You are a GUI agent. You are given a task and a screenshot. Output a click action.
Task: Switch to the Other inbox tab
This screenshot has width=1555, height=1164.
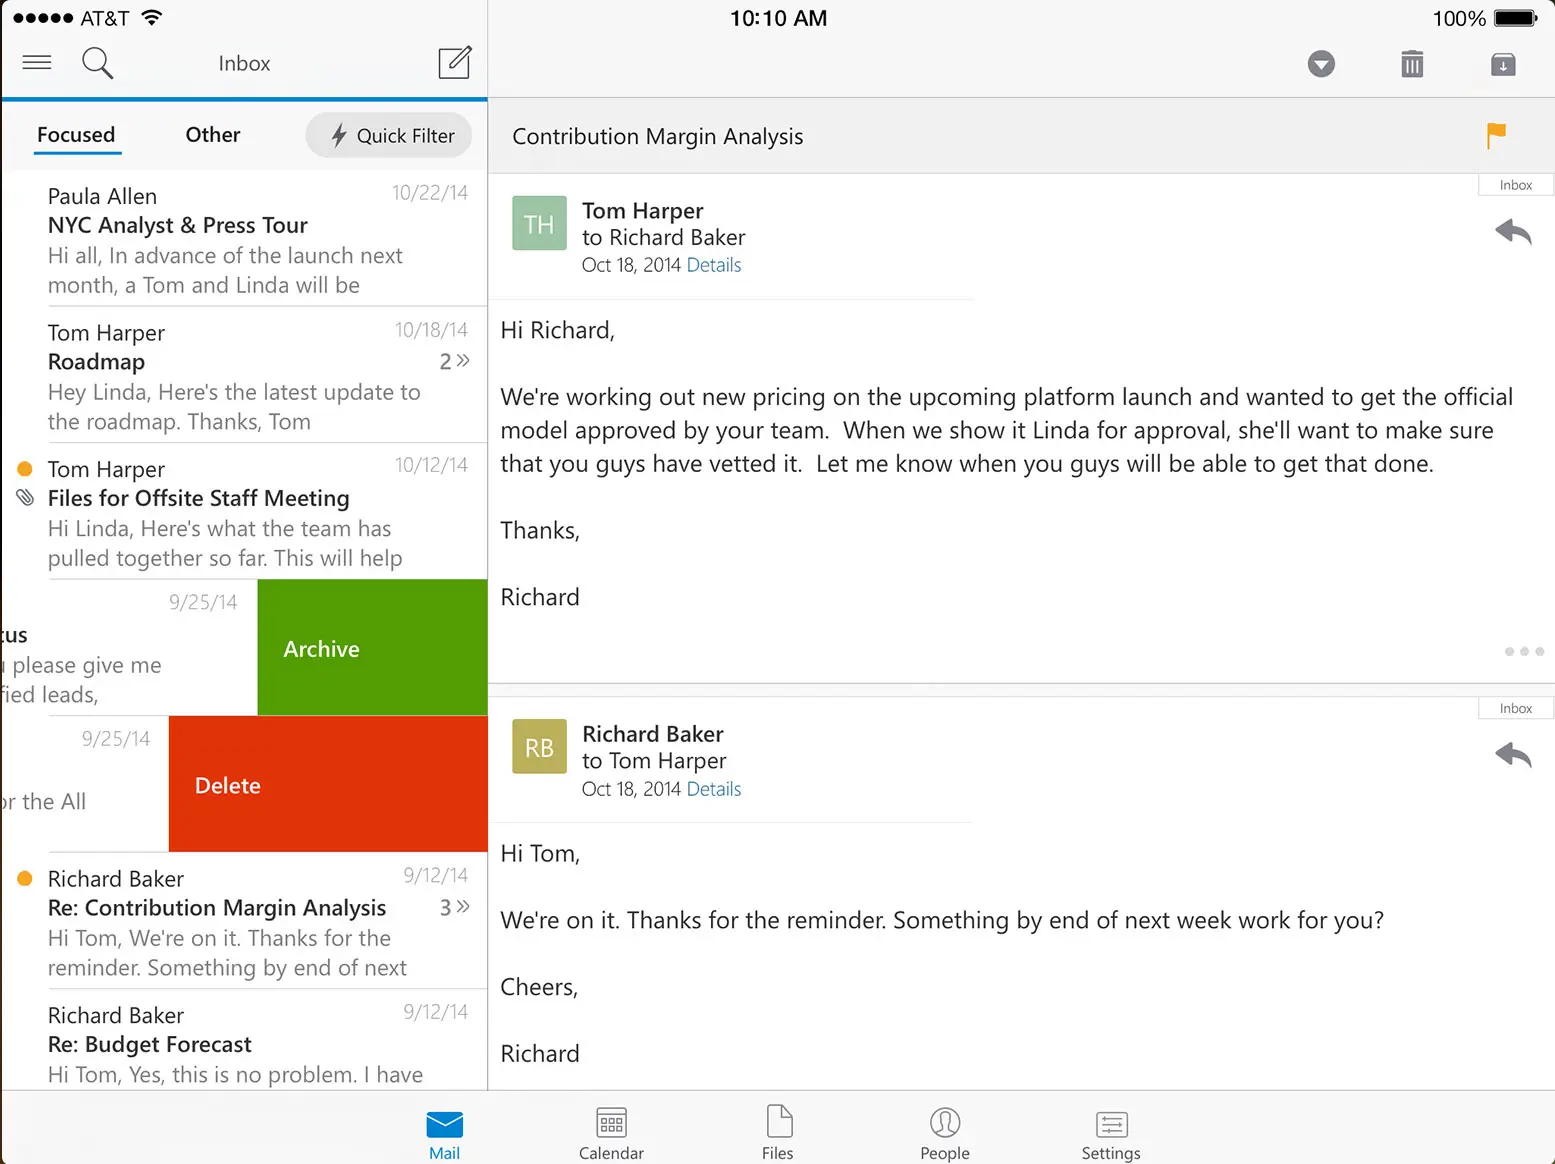[211, 134]
